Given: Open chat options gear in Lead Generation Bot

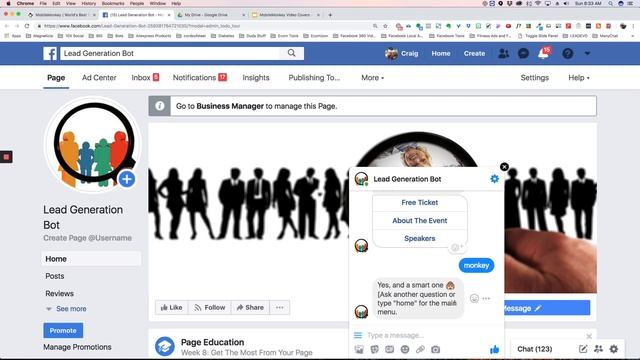Looking at the screenshot, I should pyautogui.click(x=494, y=179).
